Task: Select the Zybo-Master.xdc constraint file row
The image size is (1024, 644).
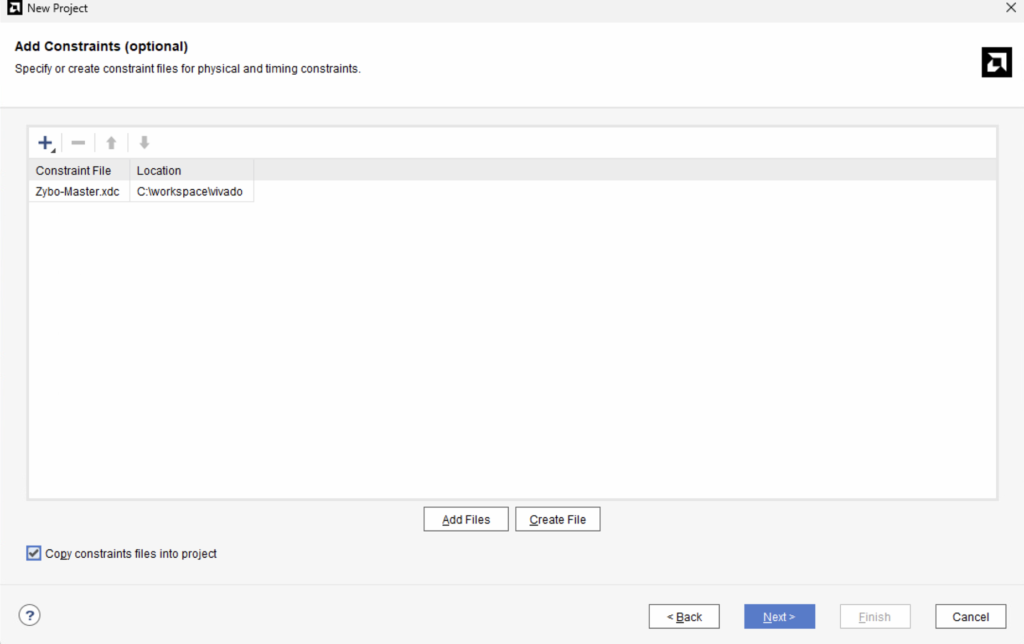Action: (x=78, y=191)
